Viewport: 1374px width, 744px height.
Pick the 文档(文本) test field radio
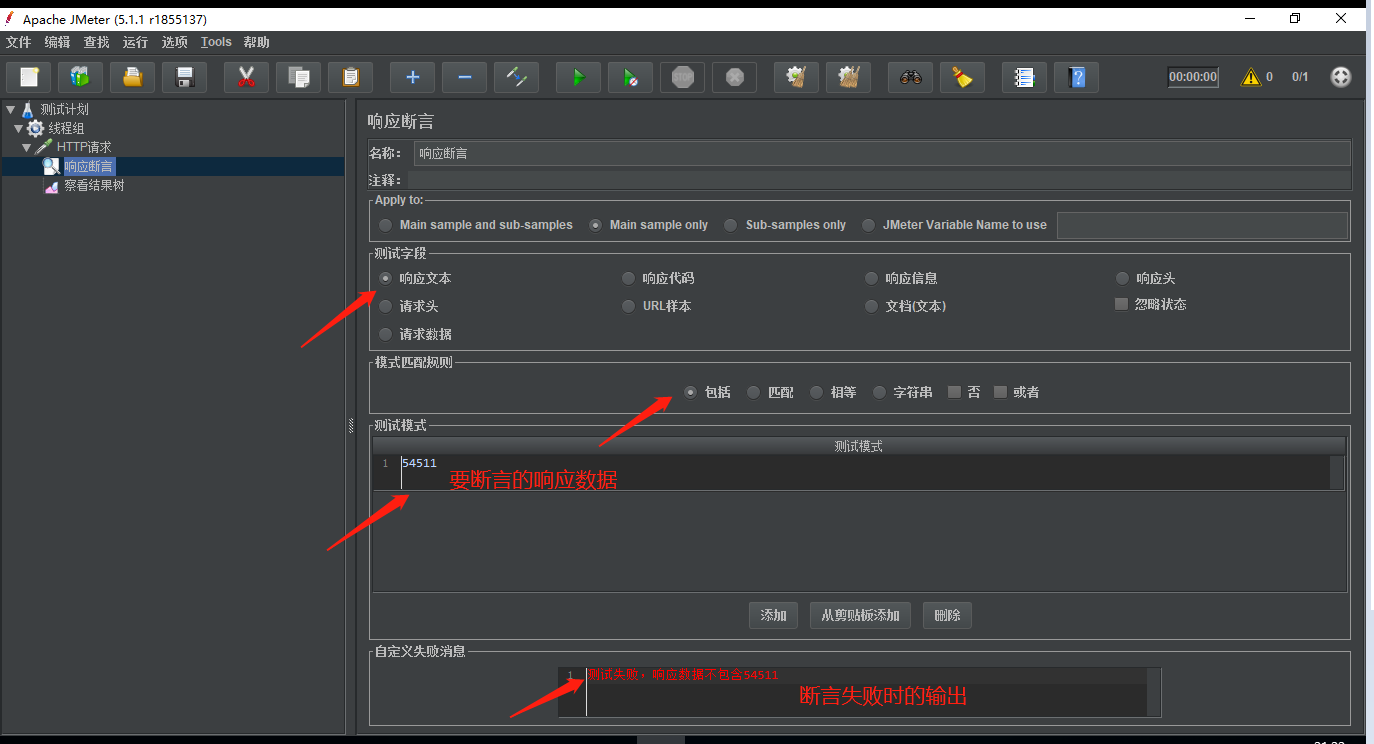[x=905, y=306]
